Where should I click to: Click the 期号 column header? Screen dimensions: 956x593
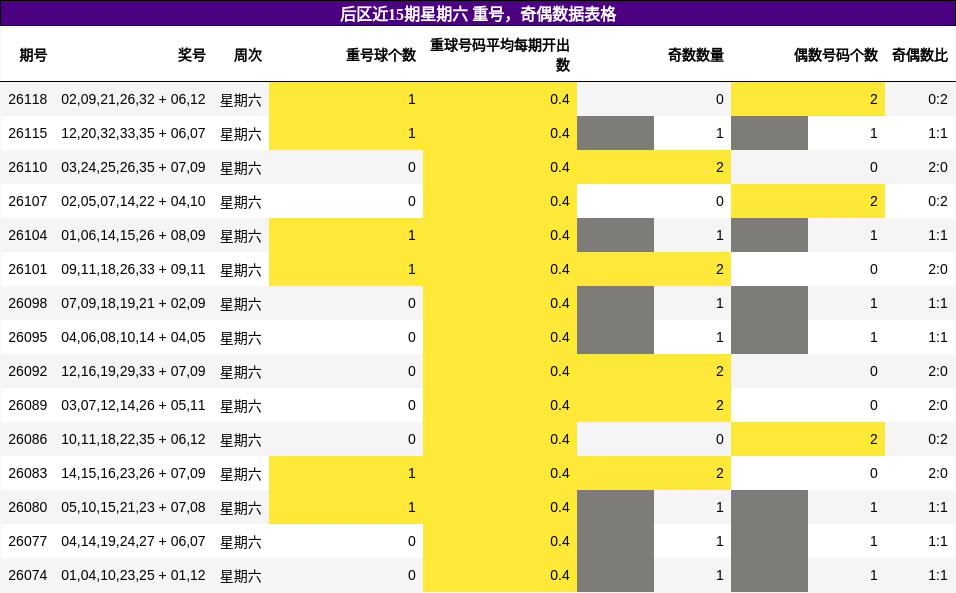[x=33, y=55]
